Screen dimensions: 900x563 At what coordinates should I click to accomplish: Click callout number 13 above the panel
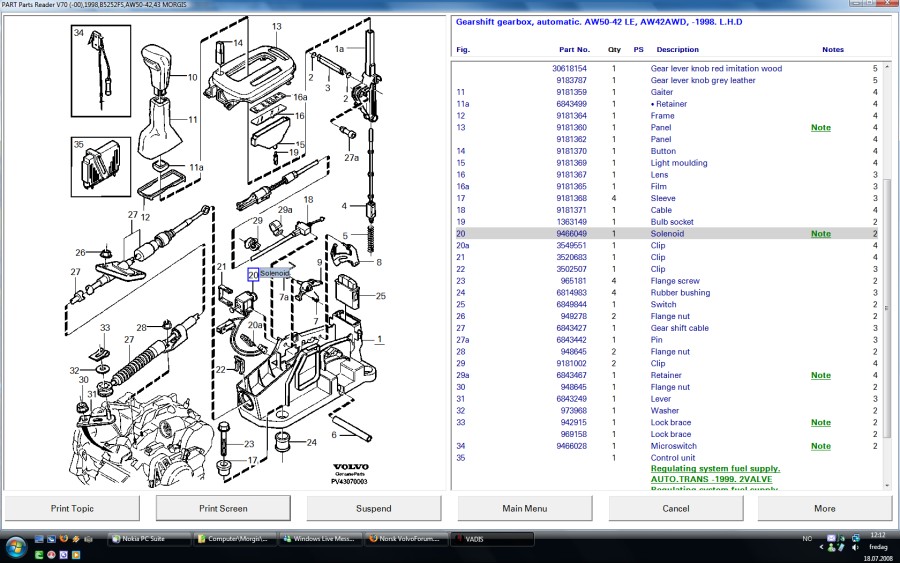point(277,26)
